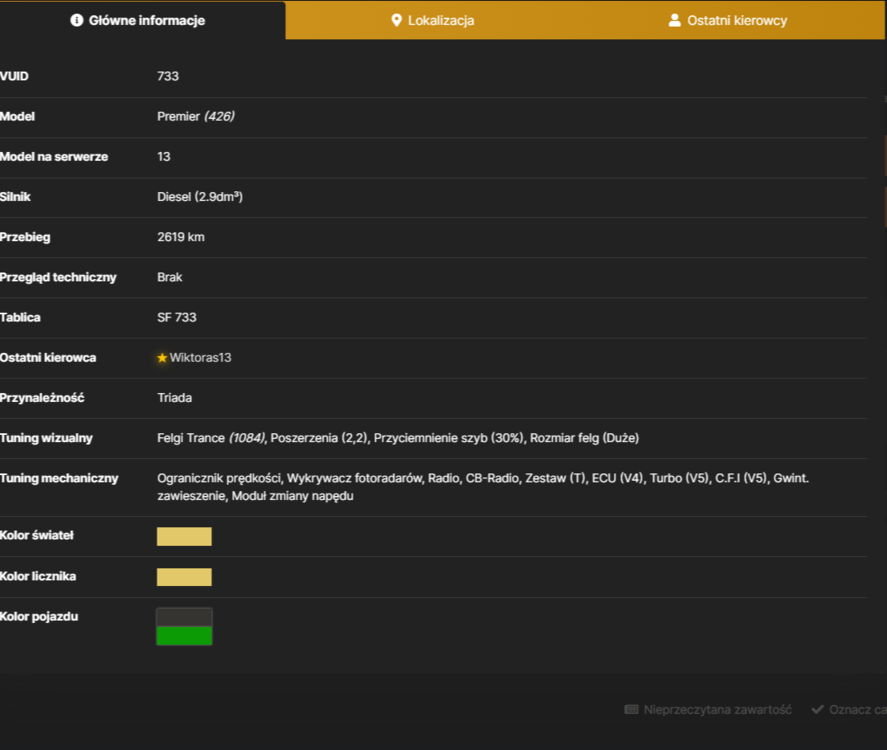887x750 pixels.
Task: Click the checkmark icon beside Oznacz
Action: (x=817, y=709)
